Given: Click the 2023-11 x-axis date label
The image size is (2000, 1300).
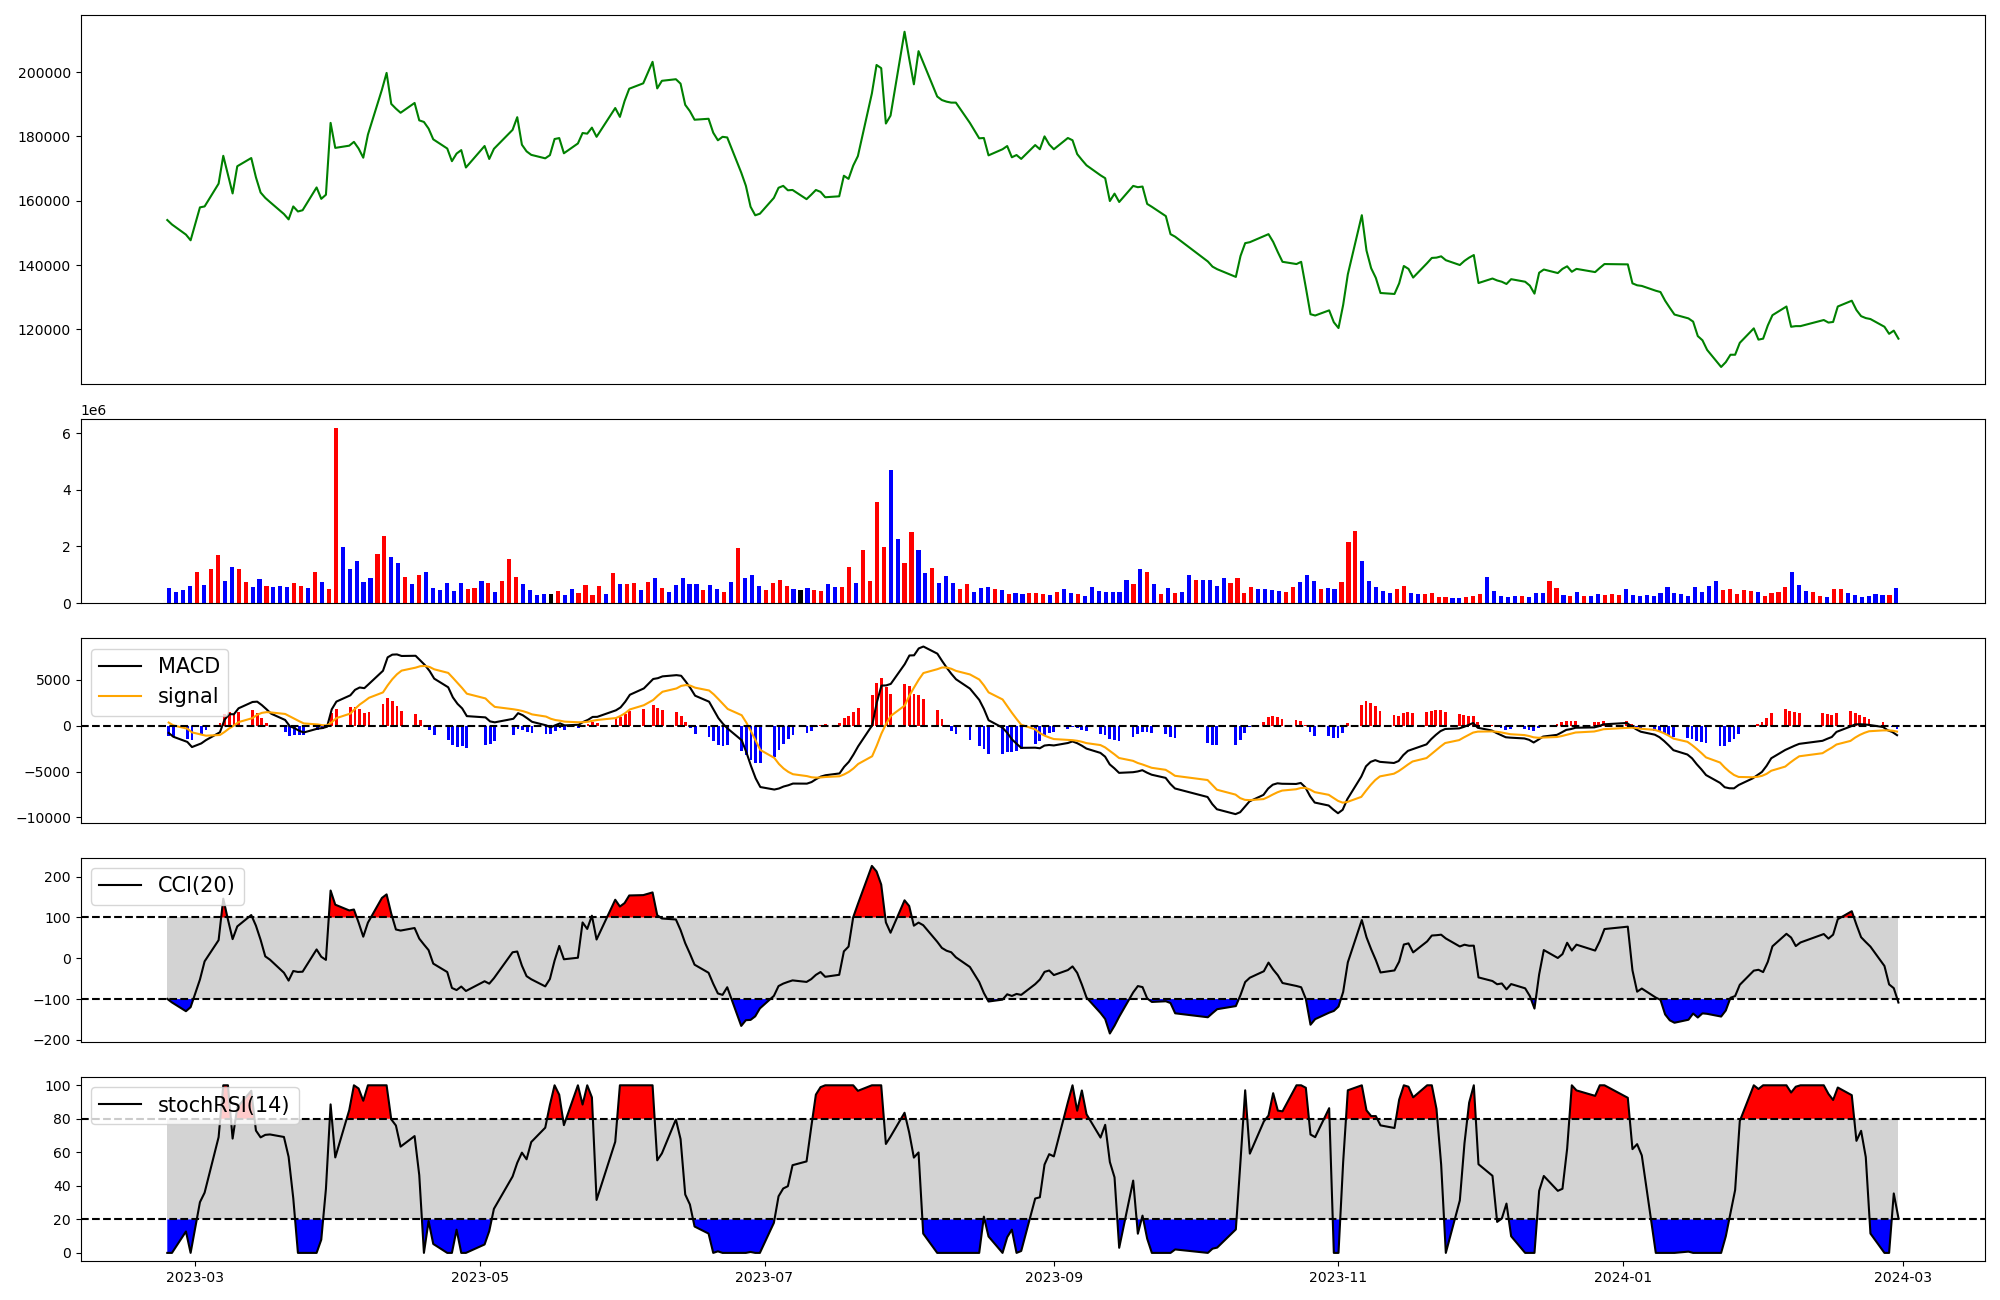Looking at the screenshot, I should click(1338, 1277).
